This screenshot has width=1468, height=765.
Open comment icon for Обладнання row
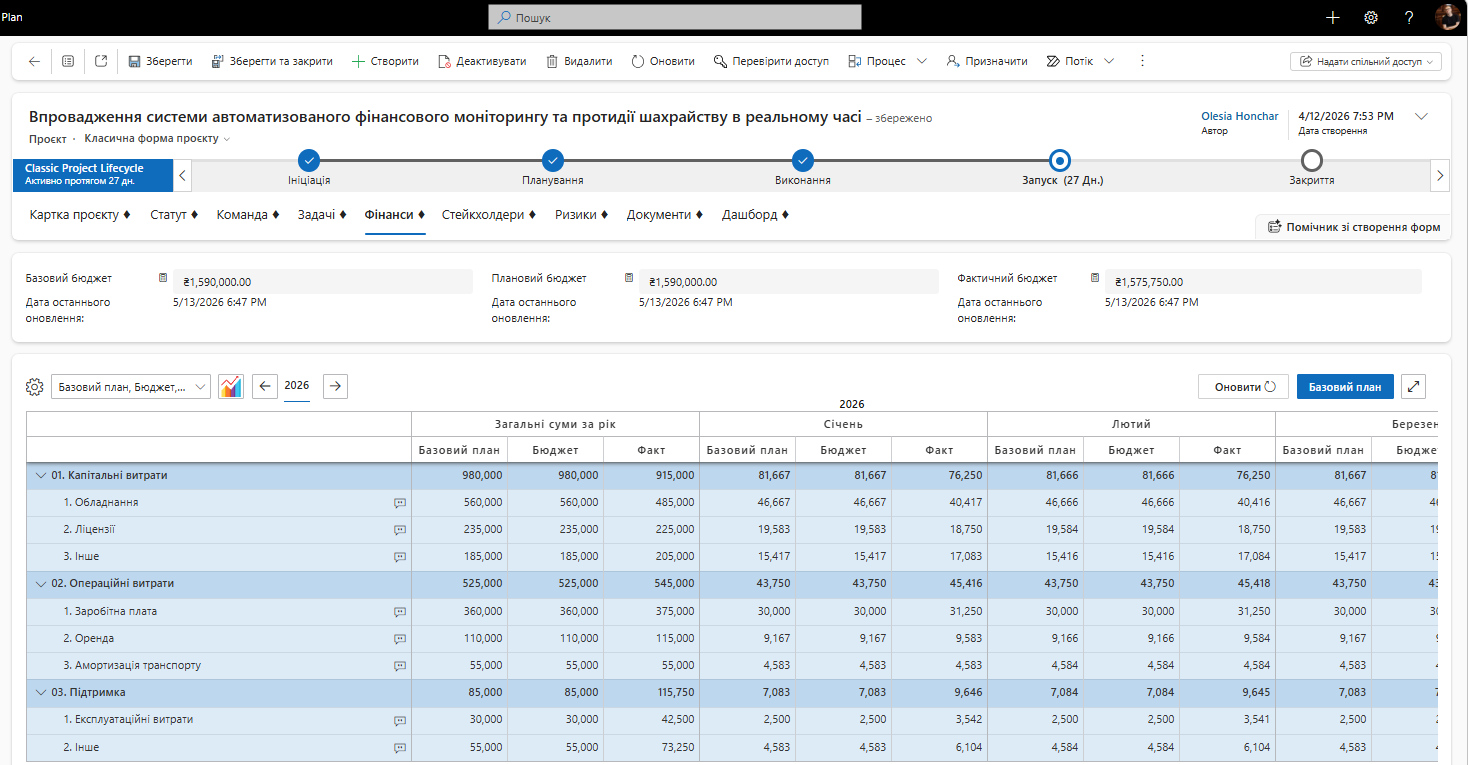[400, 503]
